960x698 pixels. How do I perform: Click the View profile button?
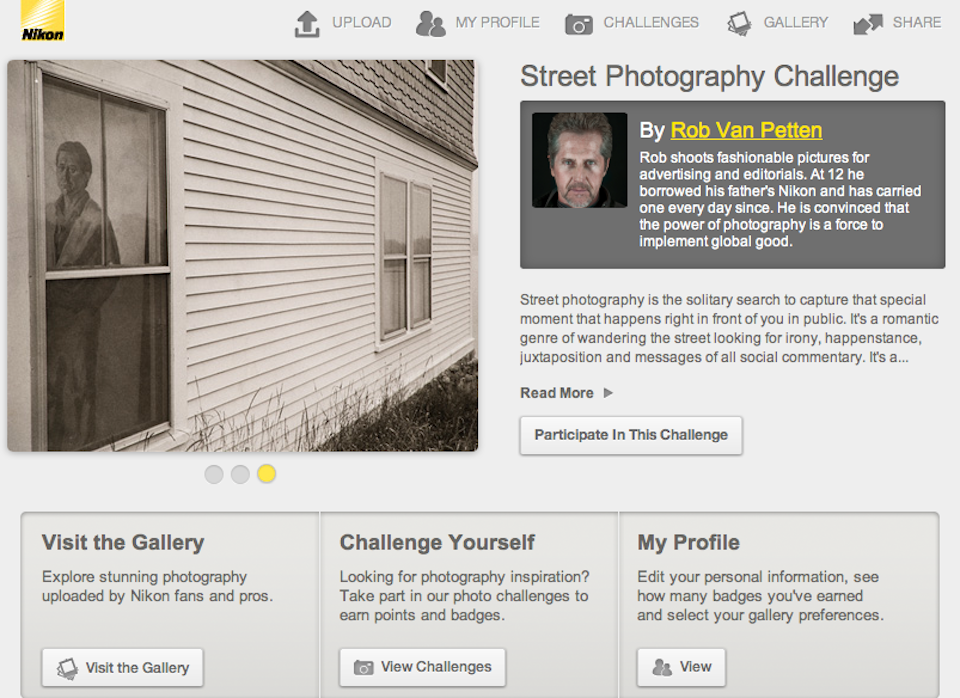tap(681, 667)
